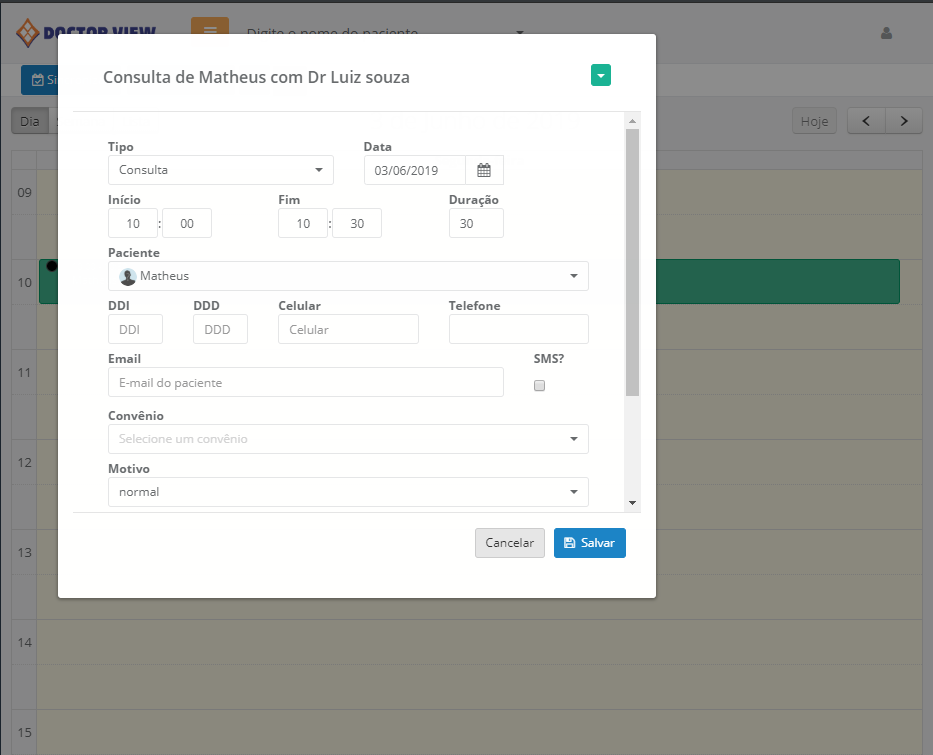Screen dimensions: 933x755
Task: Click the dialog scrollbar down arrow
Action: tap(632, 502)
